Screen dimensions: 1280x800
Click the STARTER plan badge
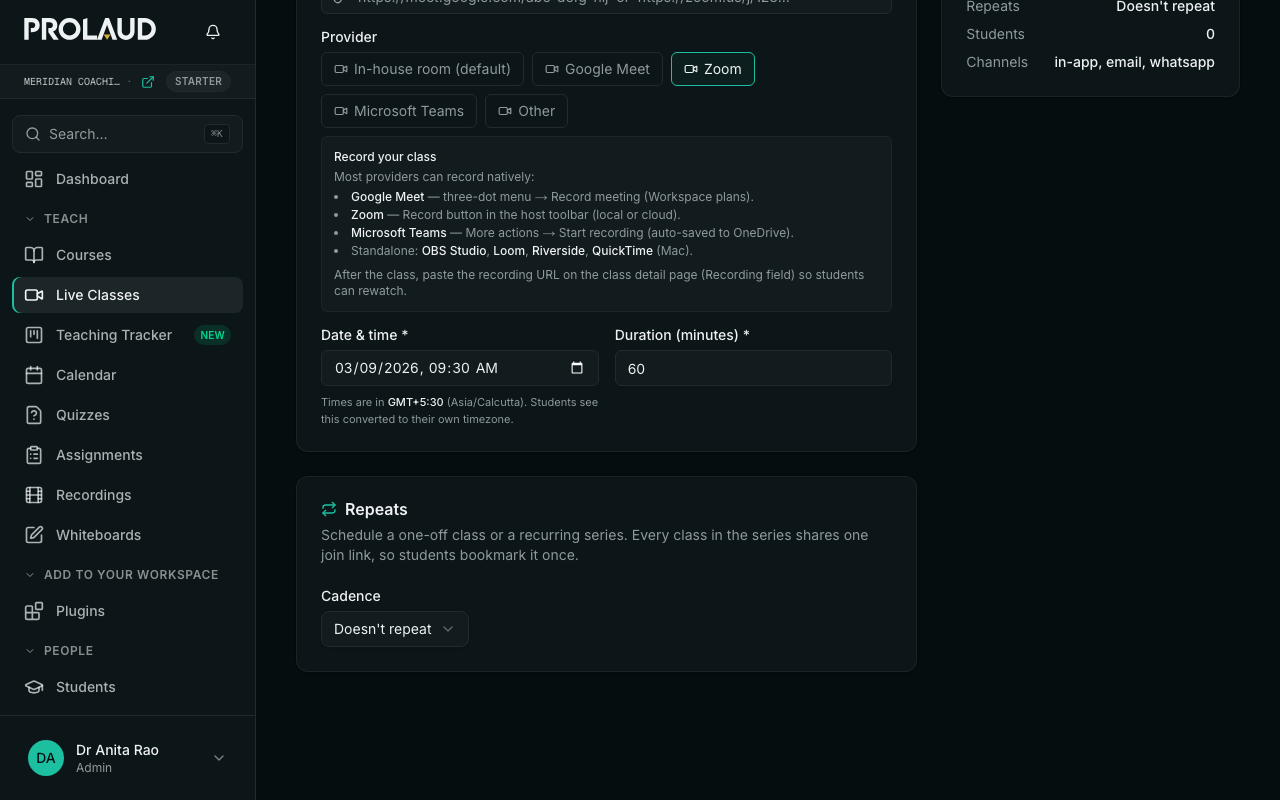click(198, 82)
